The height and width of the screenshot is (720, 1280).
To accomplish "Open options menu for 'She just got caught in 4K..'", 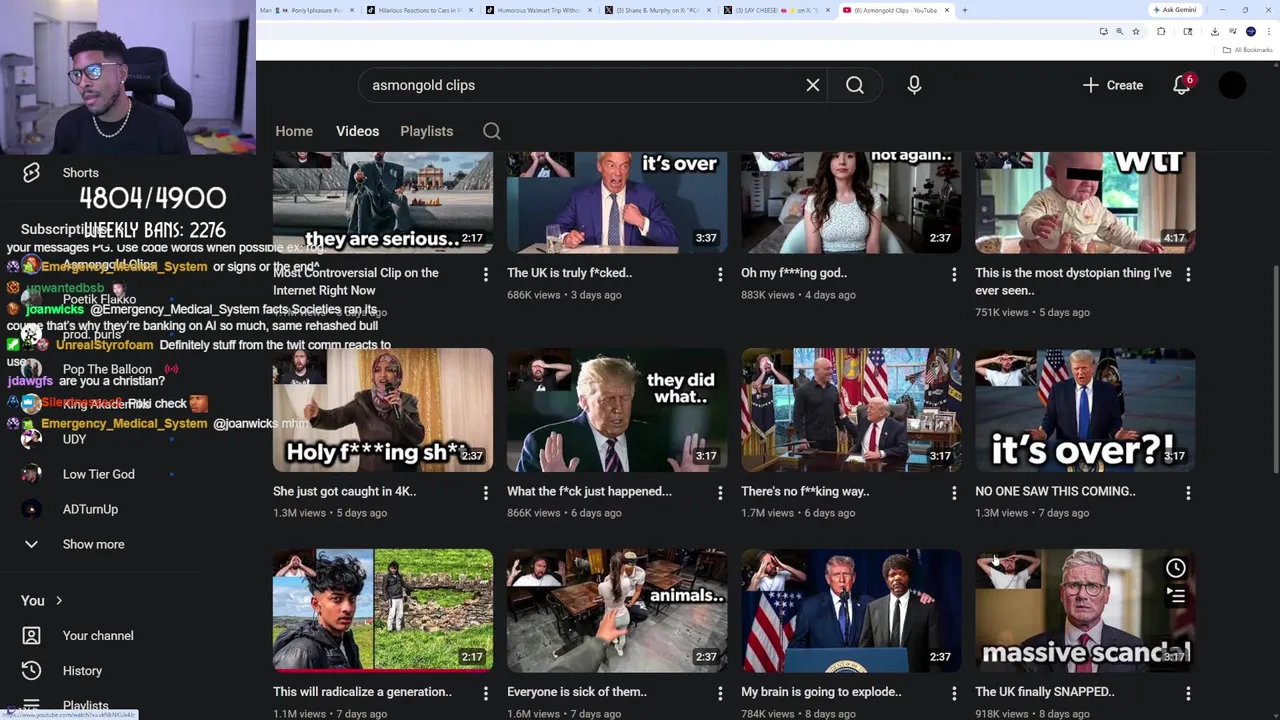I will [486, 493].
